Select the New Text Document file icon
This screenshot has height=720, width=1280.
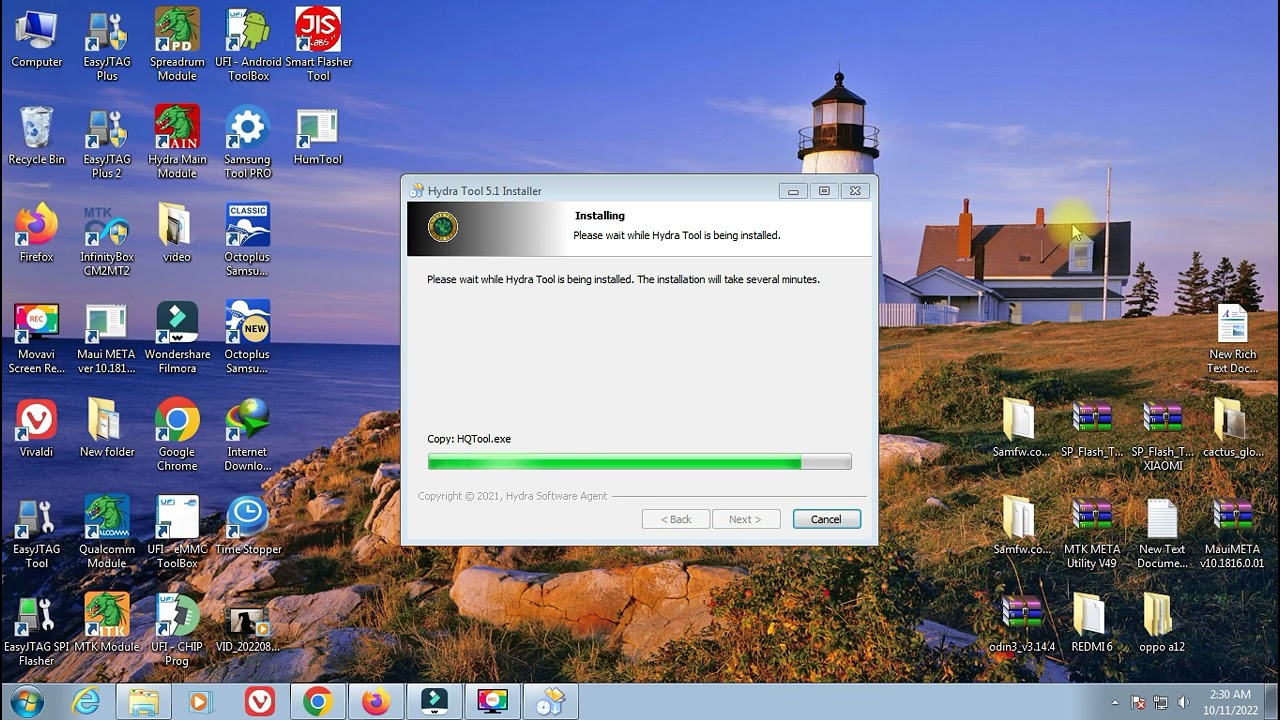tap(1162, 533)
